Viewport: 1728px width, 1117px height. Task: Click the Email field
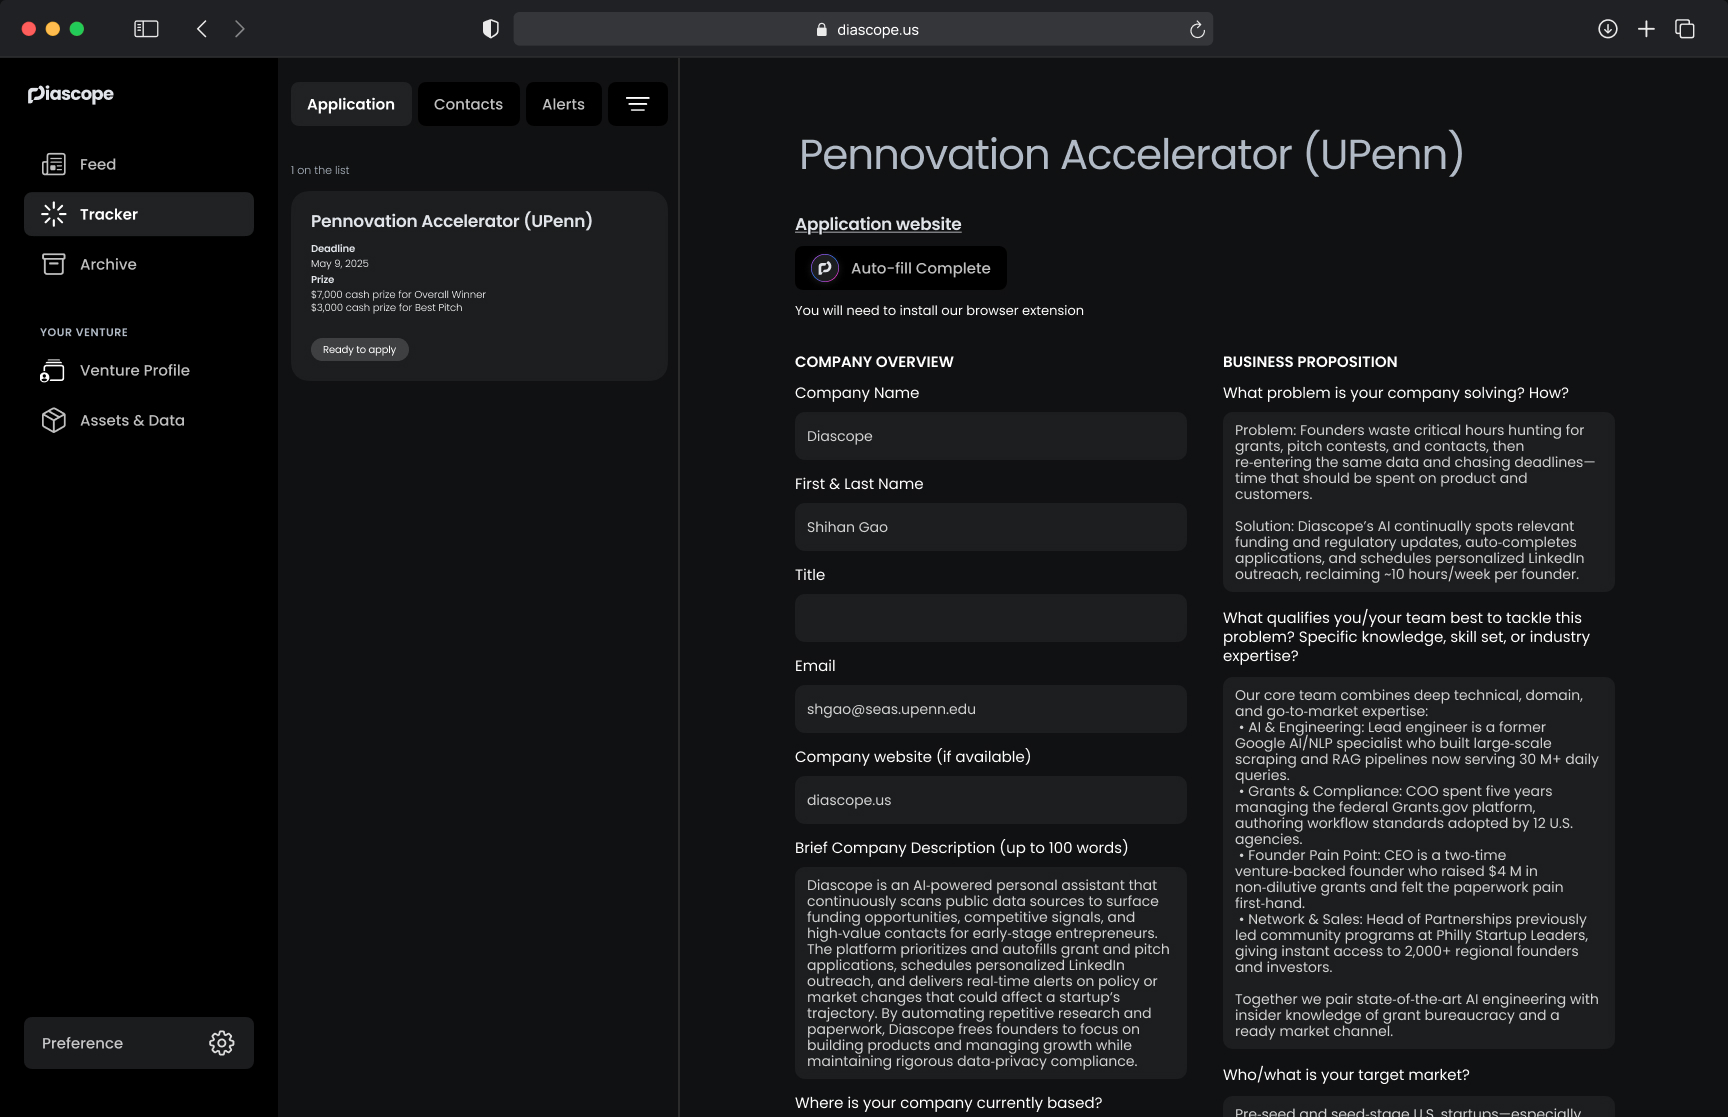click(x=991, y=709)
